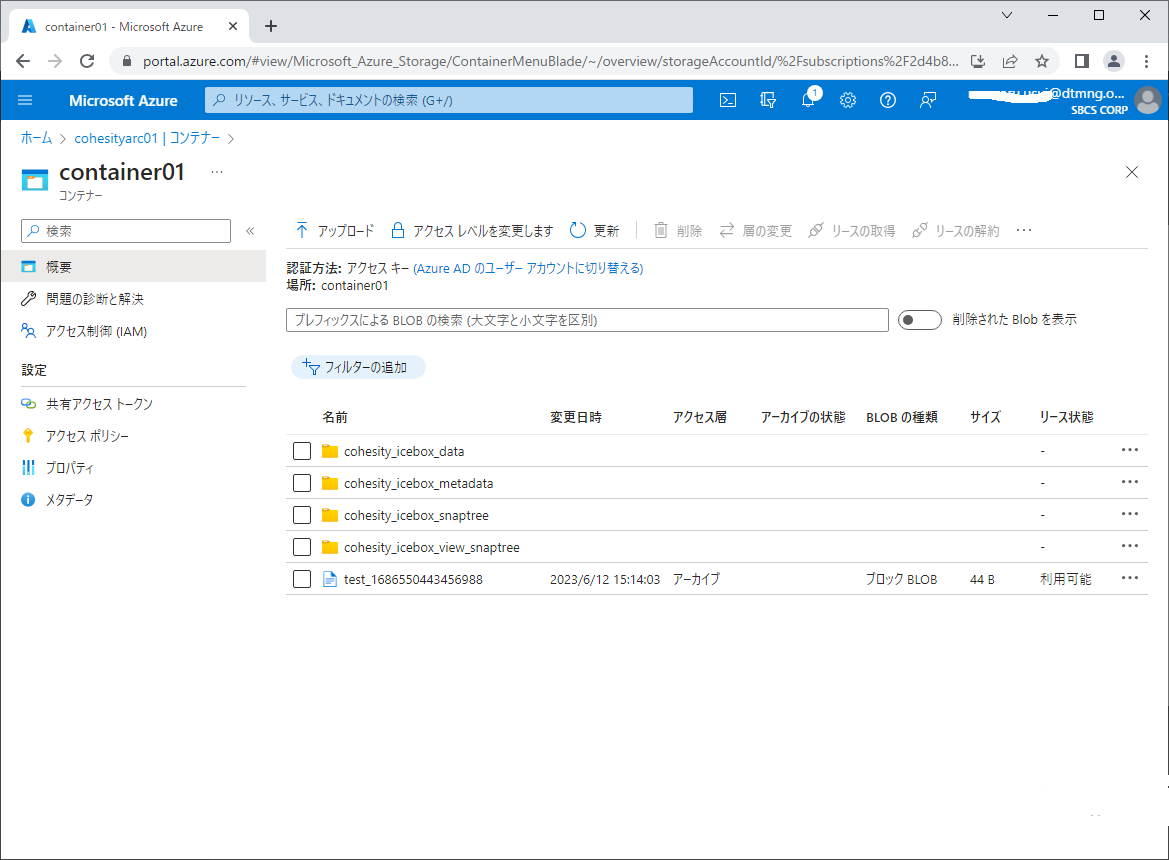Check the cohesity_icebox_data row checkbox
Screen dimensions: 1169x860
tap(302, 451)
